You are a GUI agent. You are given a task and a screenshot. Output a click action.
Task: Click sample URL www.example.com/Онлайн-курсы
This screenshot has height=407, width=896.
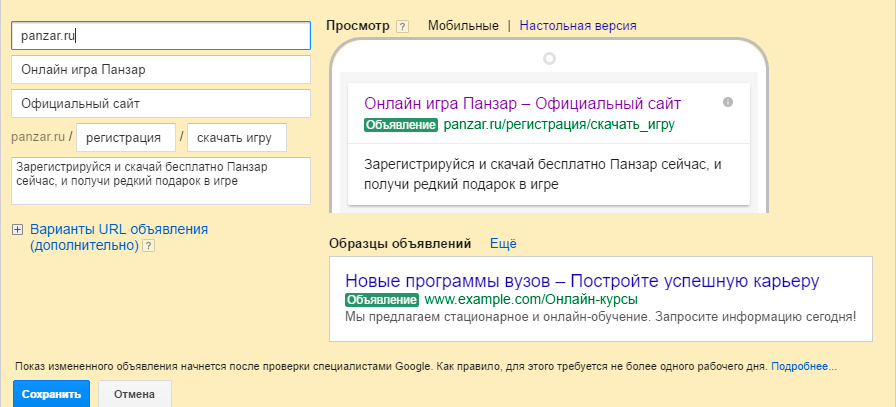pyautogui.click(x=531, y=300)
